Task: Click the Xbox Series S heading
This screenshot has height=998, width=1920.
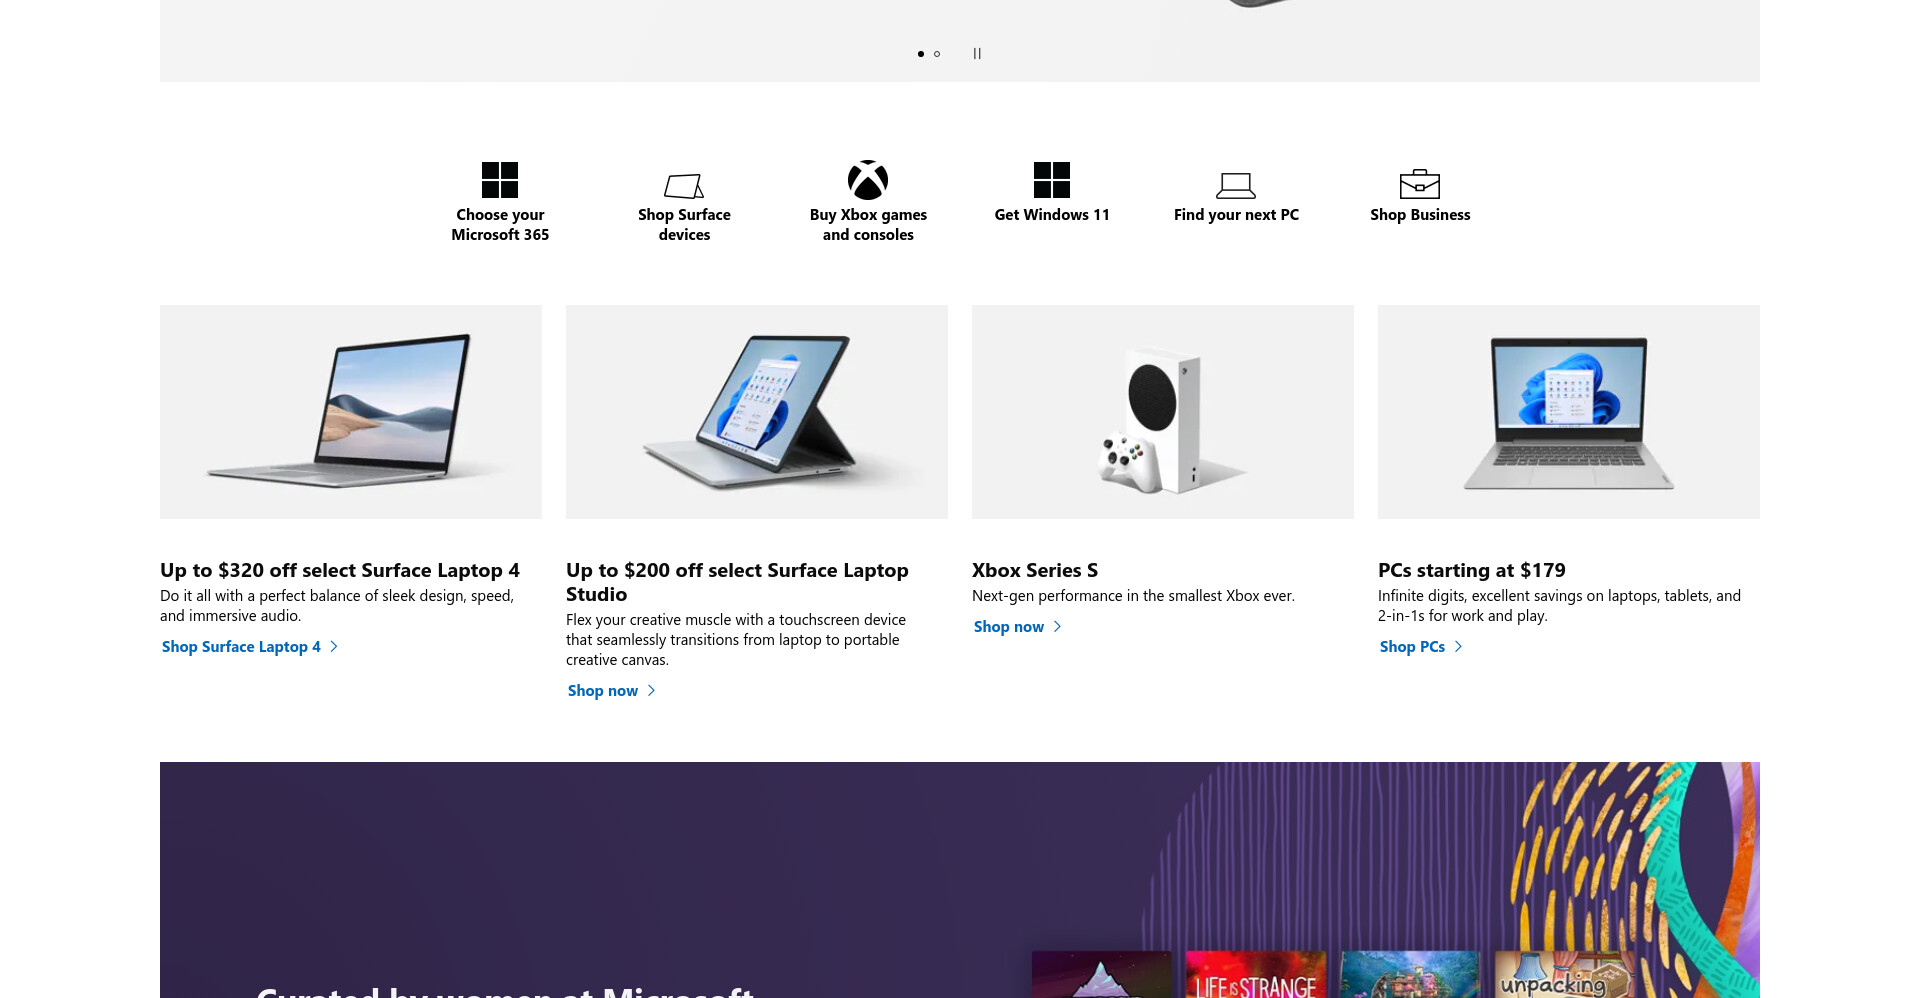Action: (x=1035, y=570)
